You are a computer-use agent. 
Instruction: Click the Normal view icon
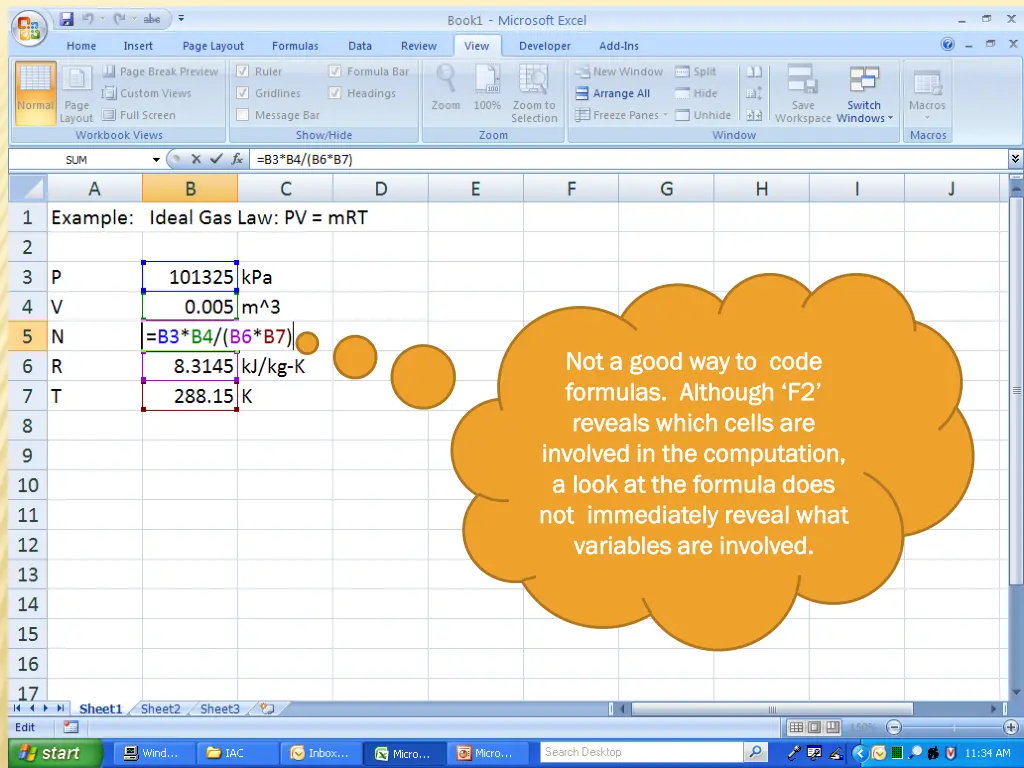35,88
